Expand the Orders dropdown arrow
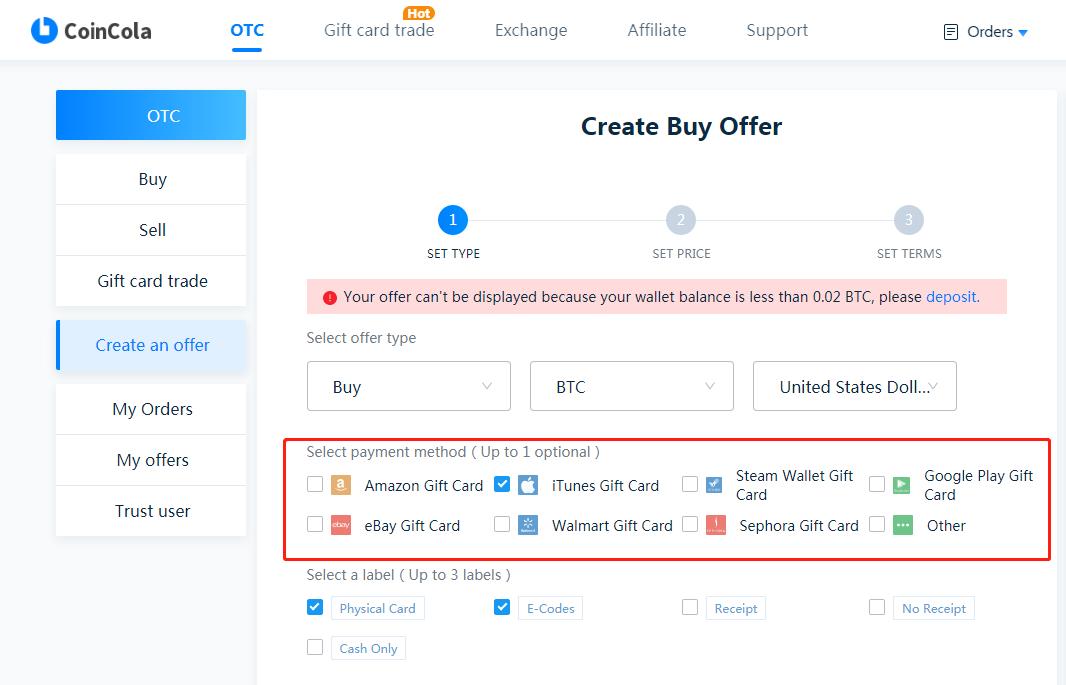The width and height of the screenshot is (1066, 685). (1022, 33)
